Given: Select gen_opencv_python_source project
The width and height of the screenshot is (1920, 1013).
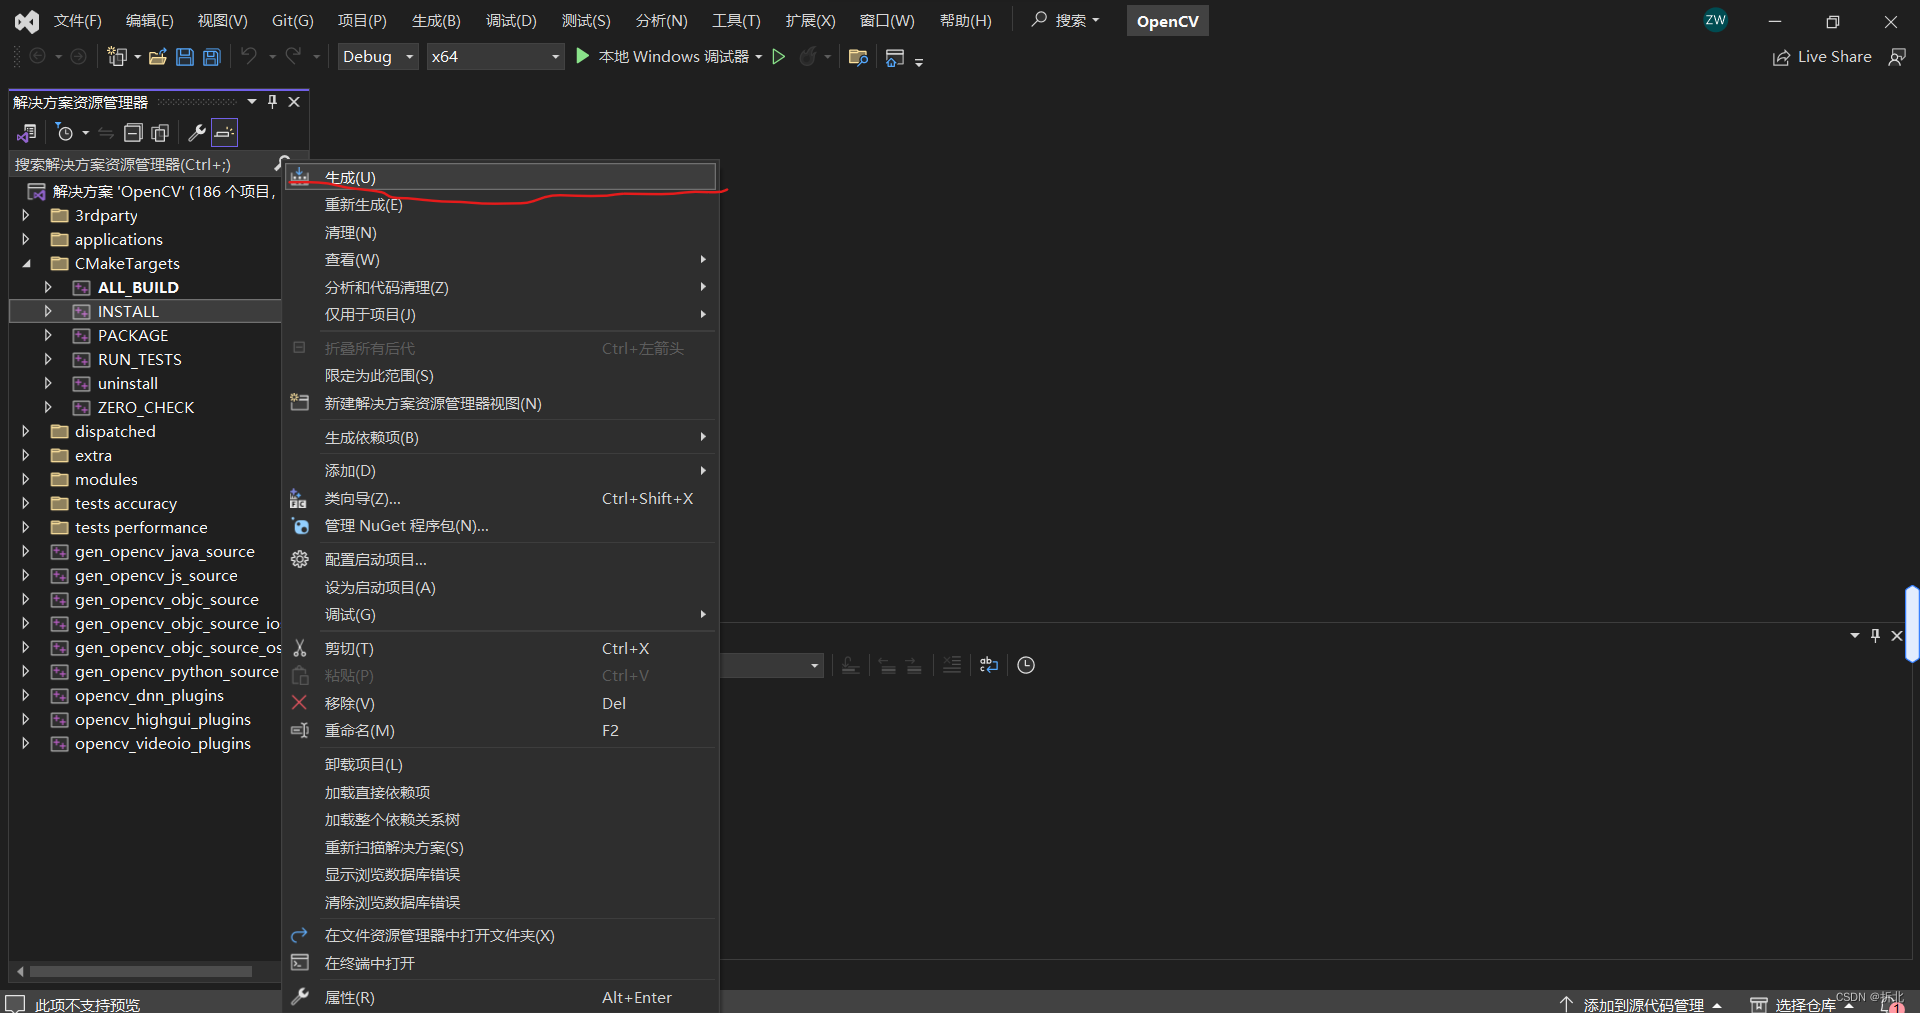Looking at the screenshot, I should click(176, 671).
